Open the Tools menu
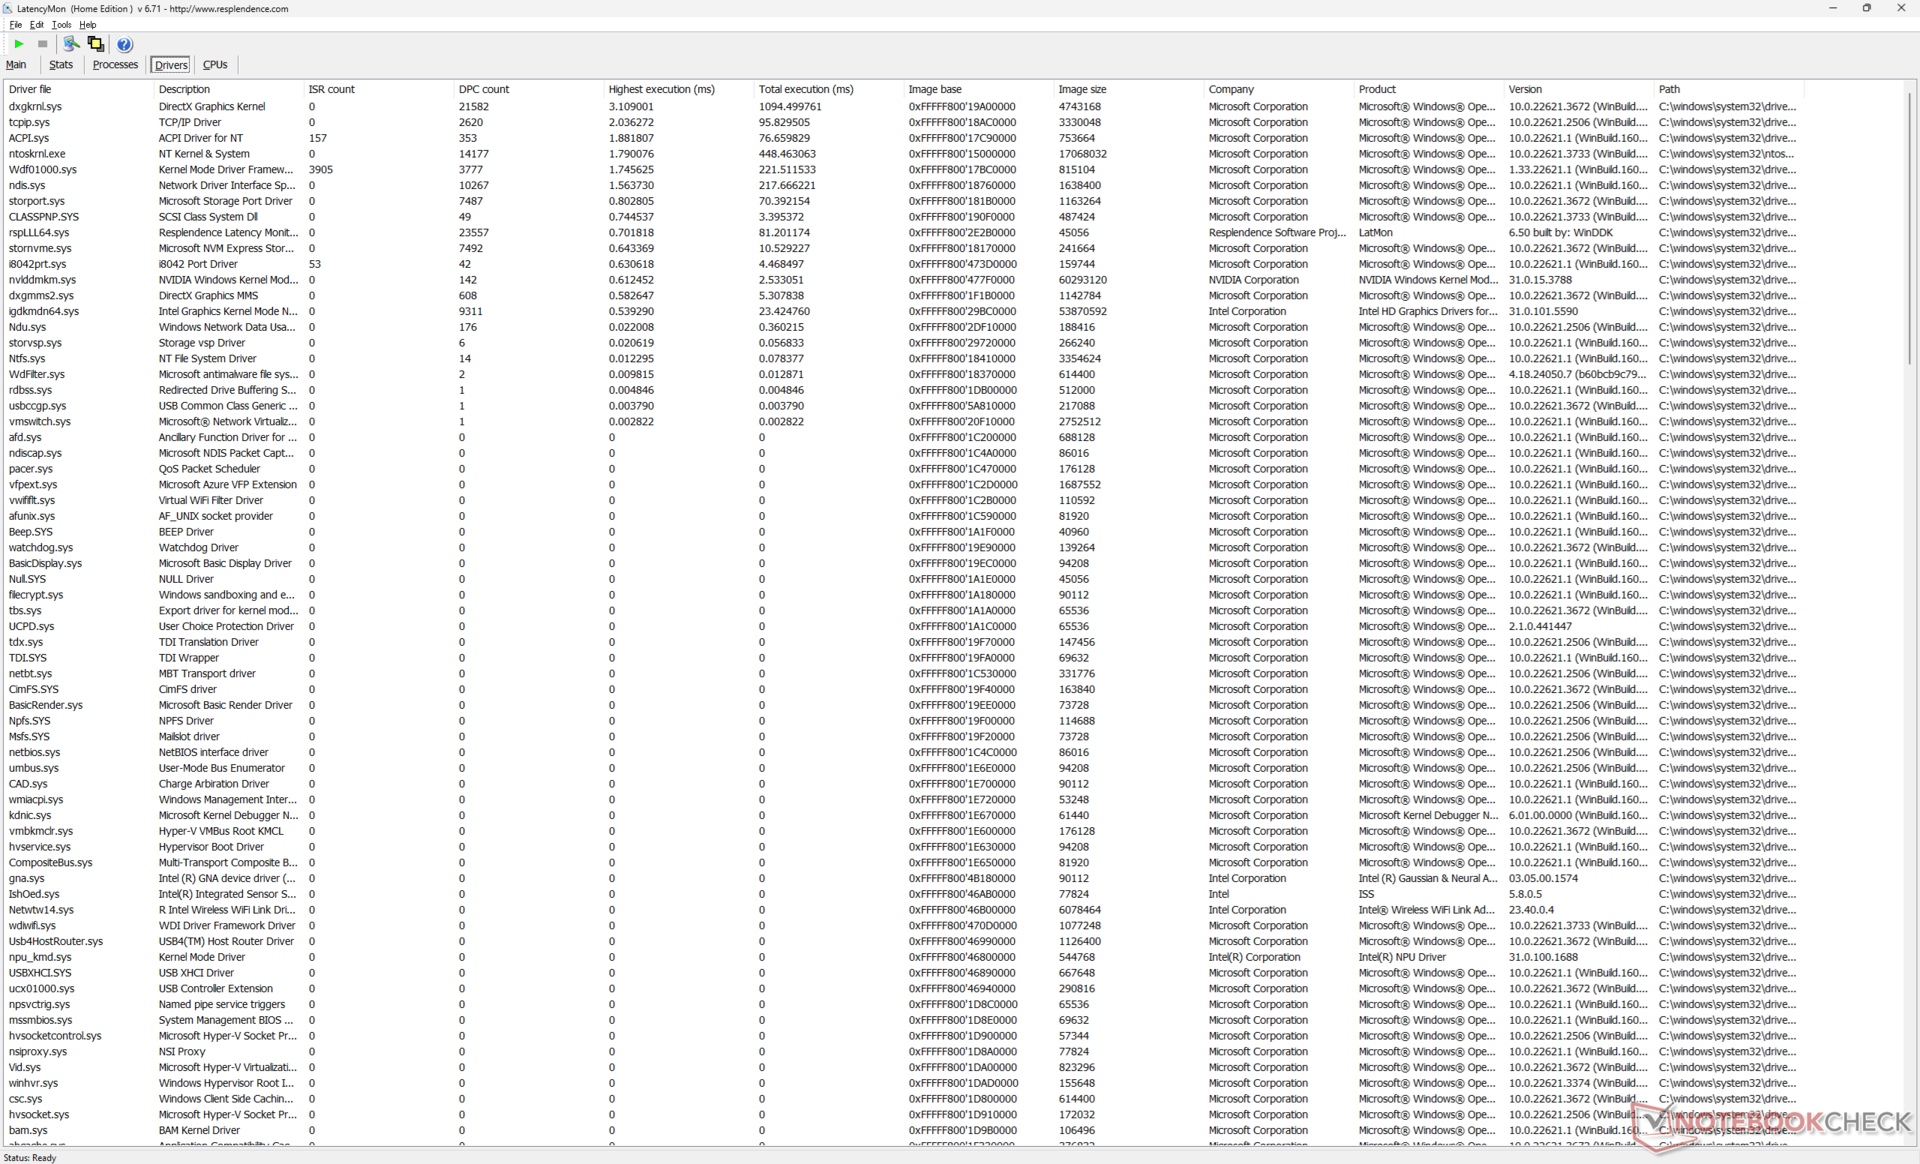Viewport: 1920px width, 1164px height. click(61, 25)
